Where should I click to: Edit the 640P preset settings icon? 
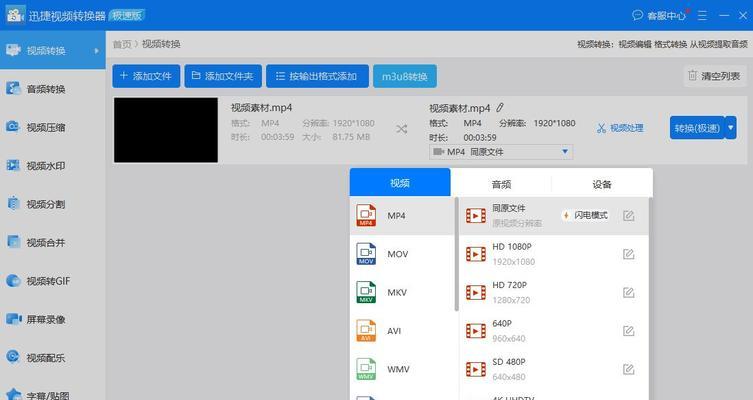coord(629,331)
